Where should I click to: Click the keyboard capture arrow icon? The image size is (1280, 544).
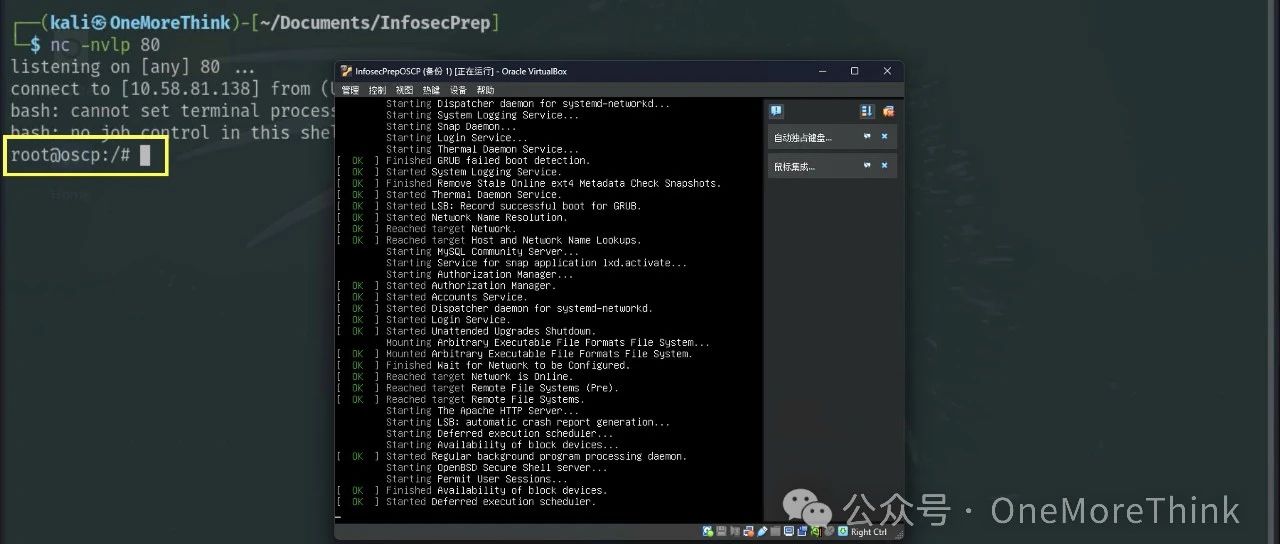coord(843,532)
